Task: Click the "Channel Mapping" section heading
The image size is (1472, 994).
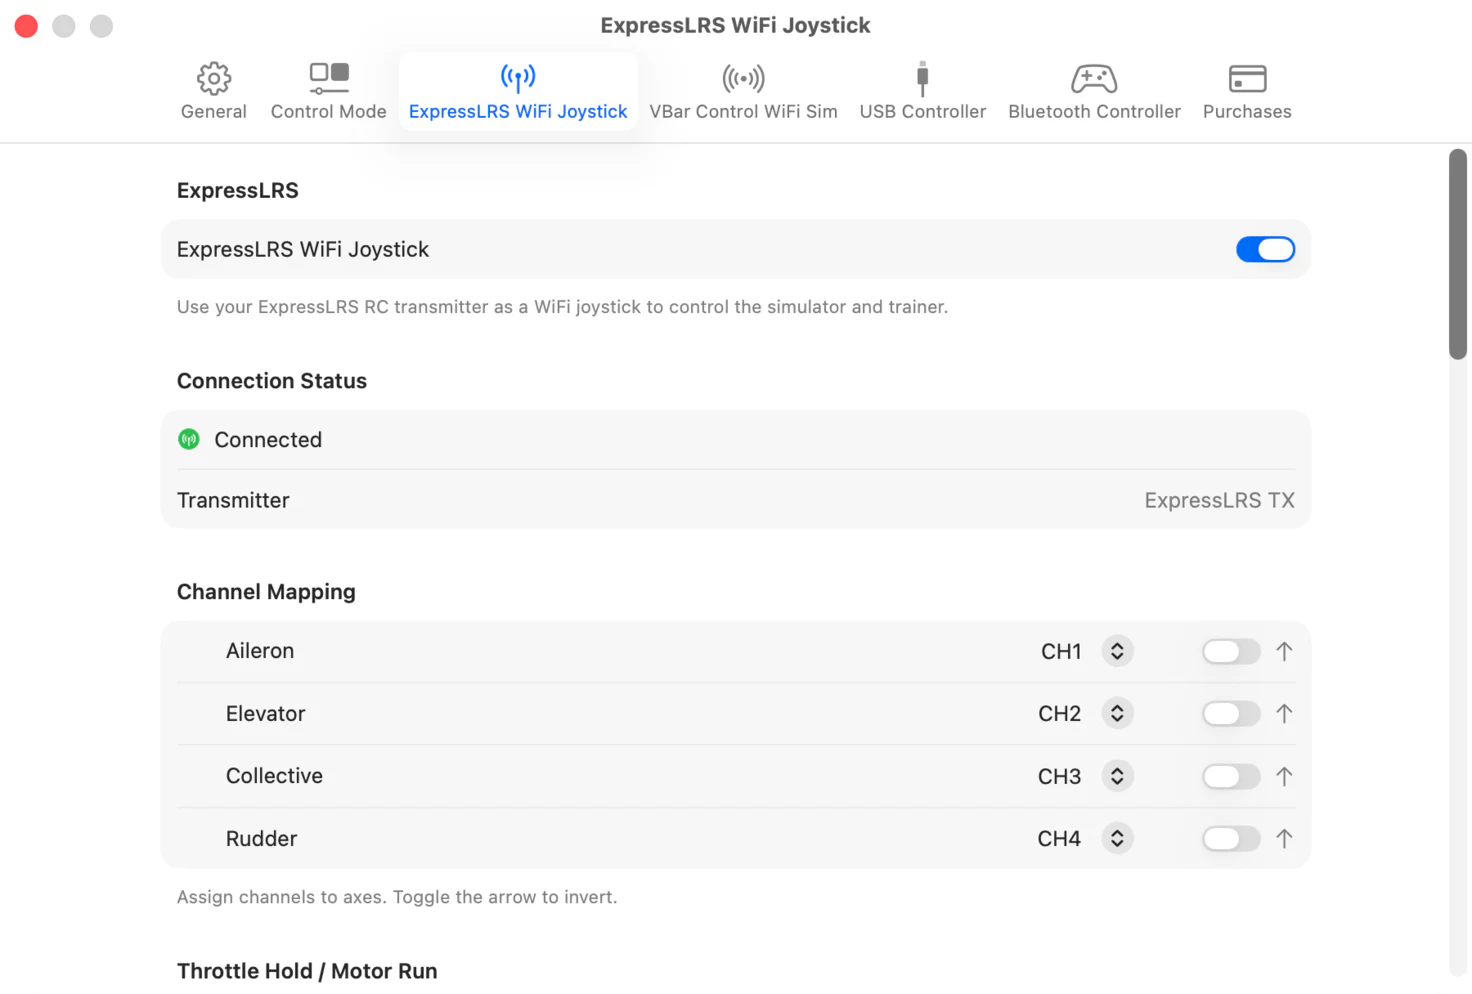Action: [266, 592]
